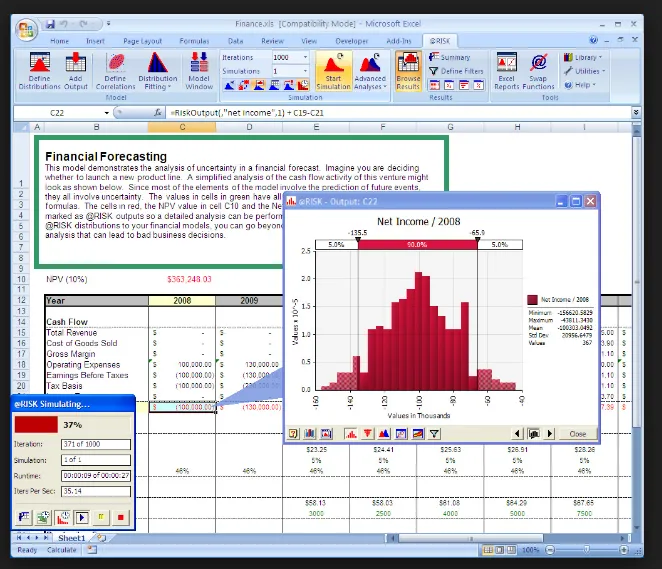Image resolution: width=662 pixels, height=569 pixels.
Task: Switch to the Insert ribbon tab
Action: click(95, 41)
